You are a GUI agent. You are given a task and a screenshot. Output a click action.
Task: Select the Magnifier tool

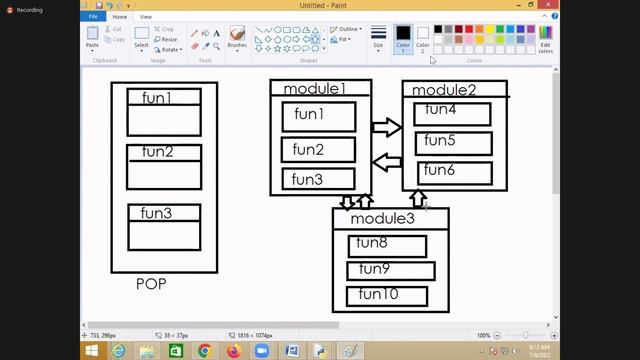pos(216,46)
